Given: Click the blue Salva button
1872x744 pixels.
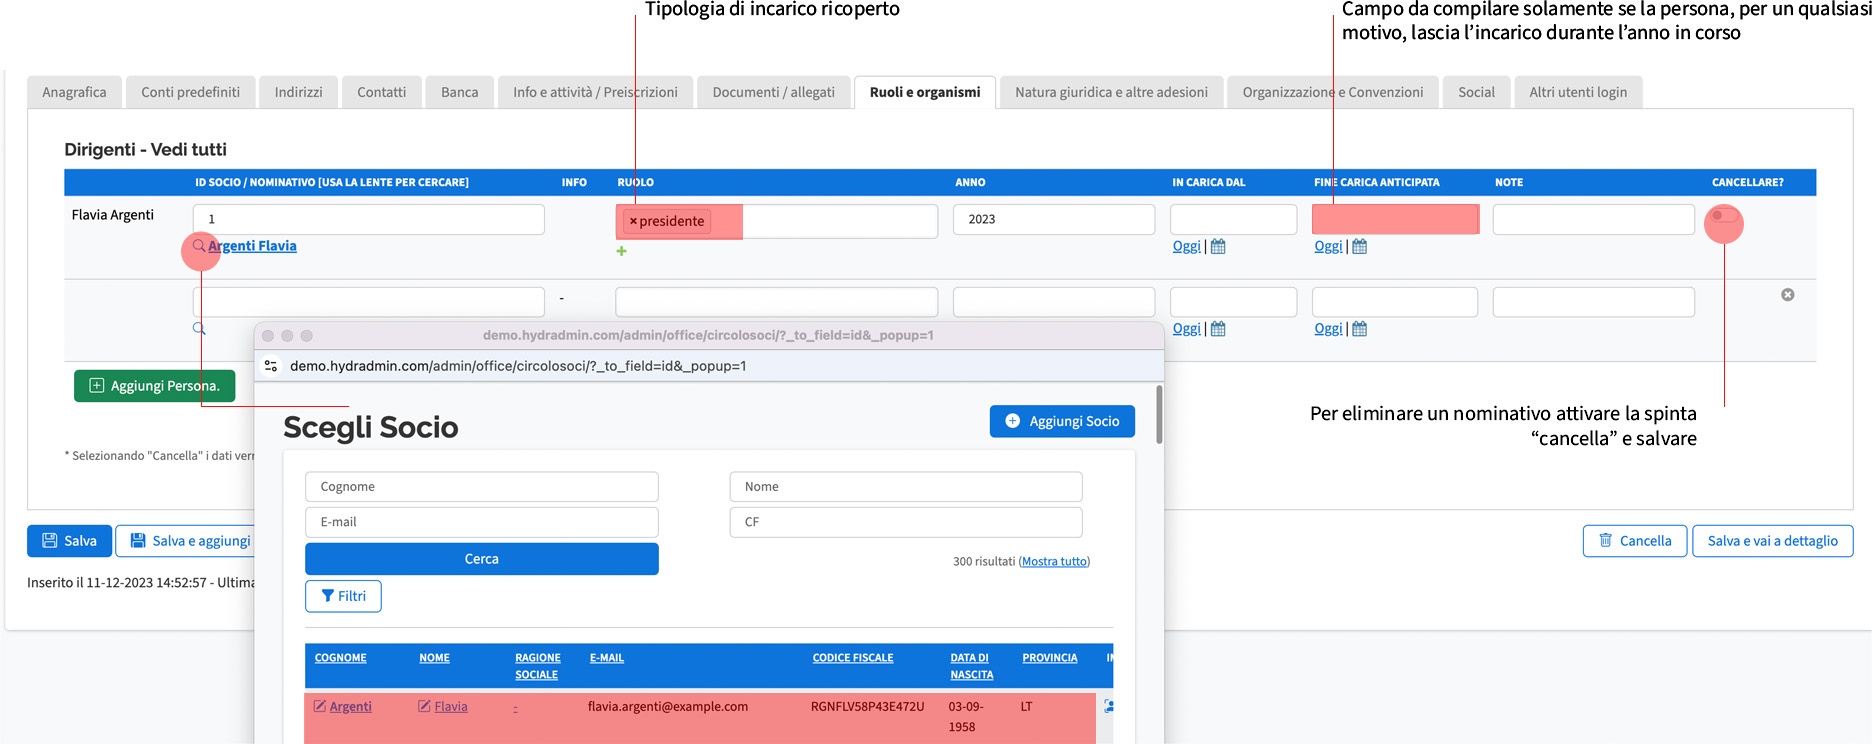Looking at the screenshot, I should 69,541.
